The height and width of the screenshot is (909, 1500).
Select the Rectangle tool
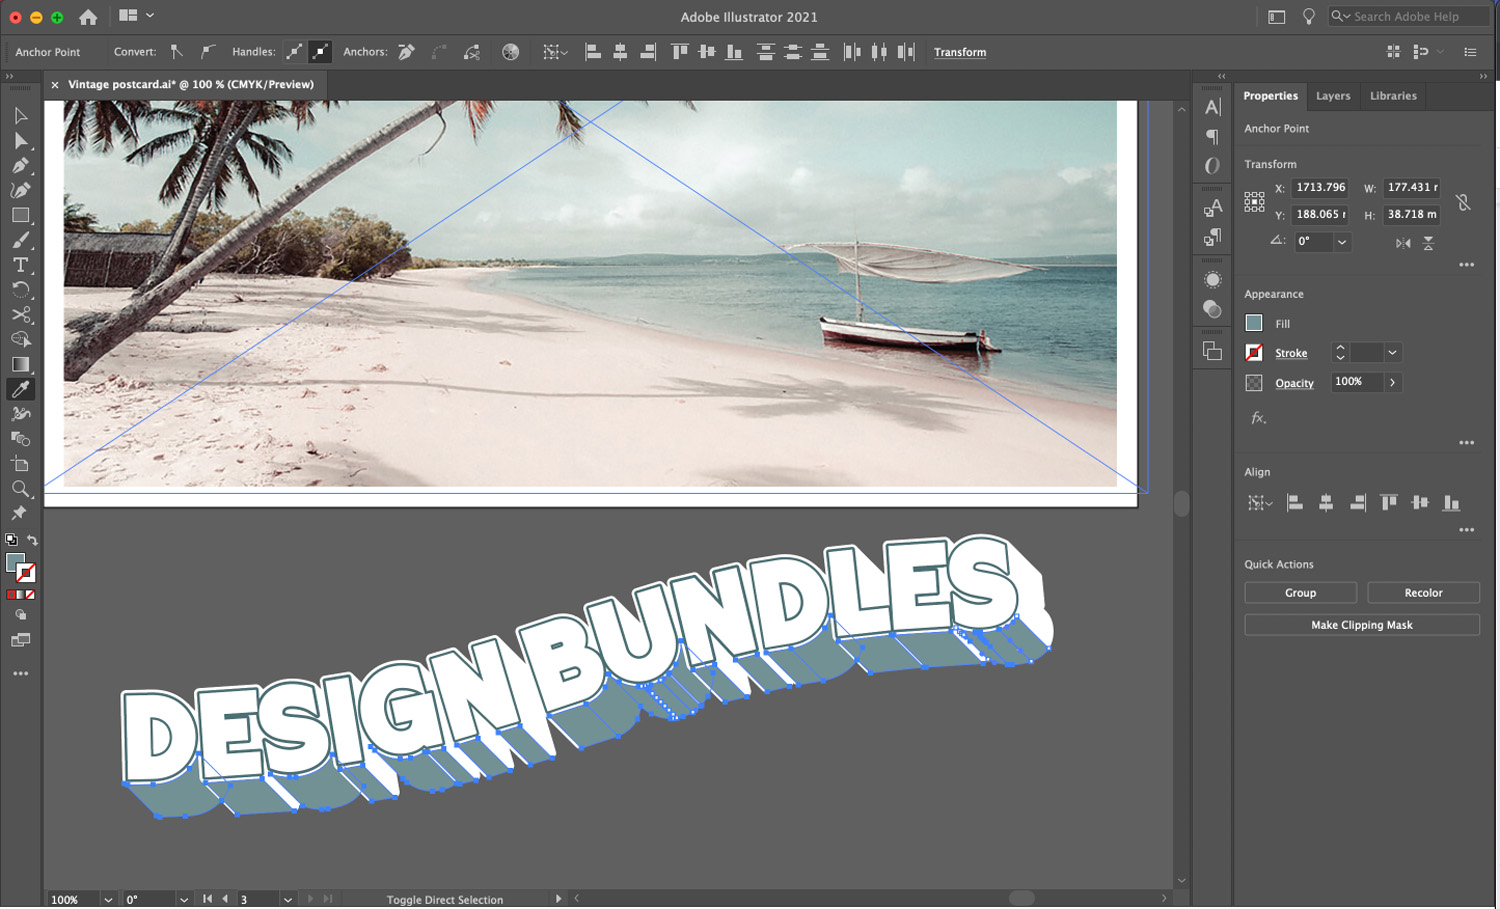coord(20,215)
